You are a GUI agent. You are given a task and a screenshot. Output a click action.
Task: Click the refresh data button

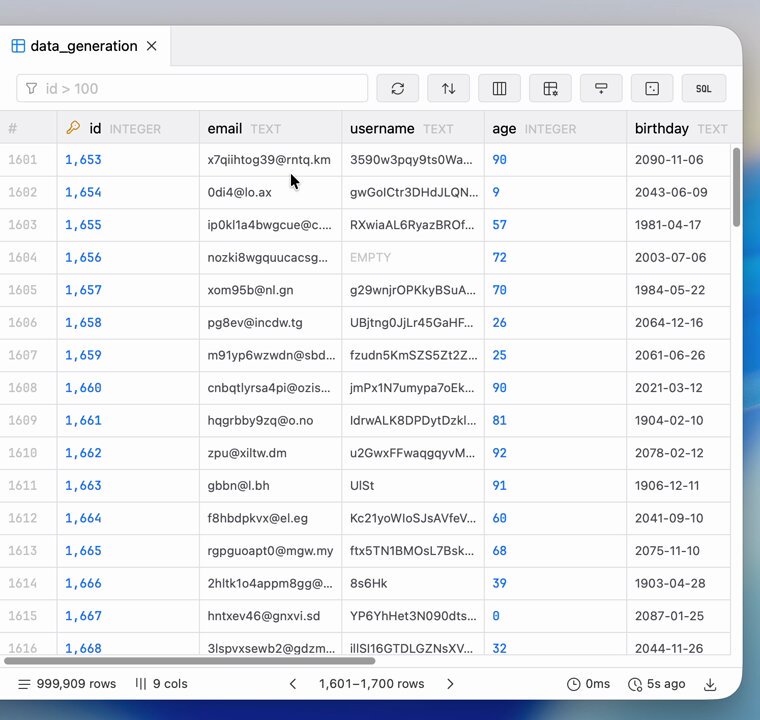pos(397,88)
